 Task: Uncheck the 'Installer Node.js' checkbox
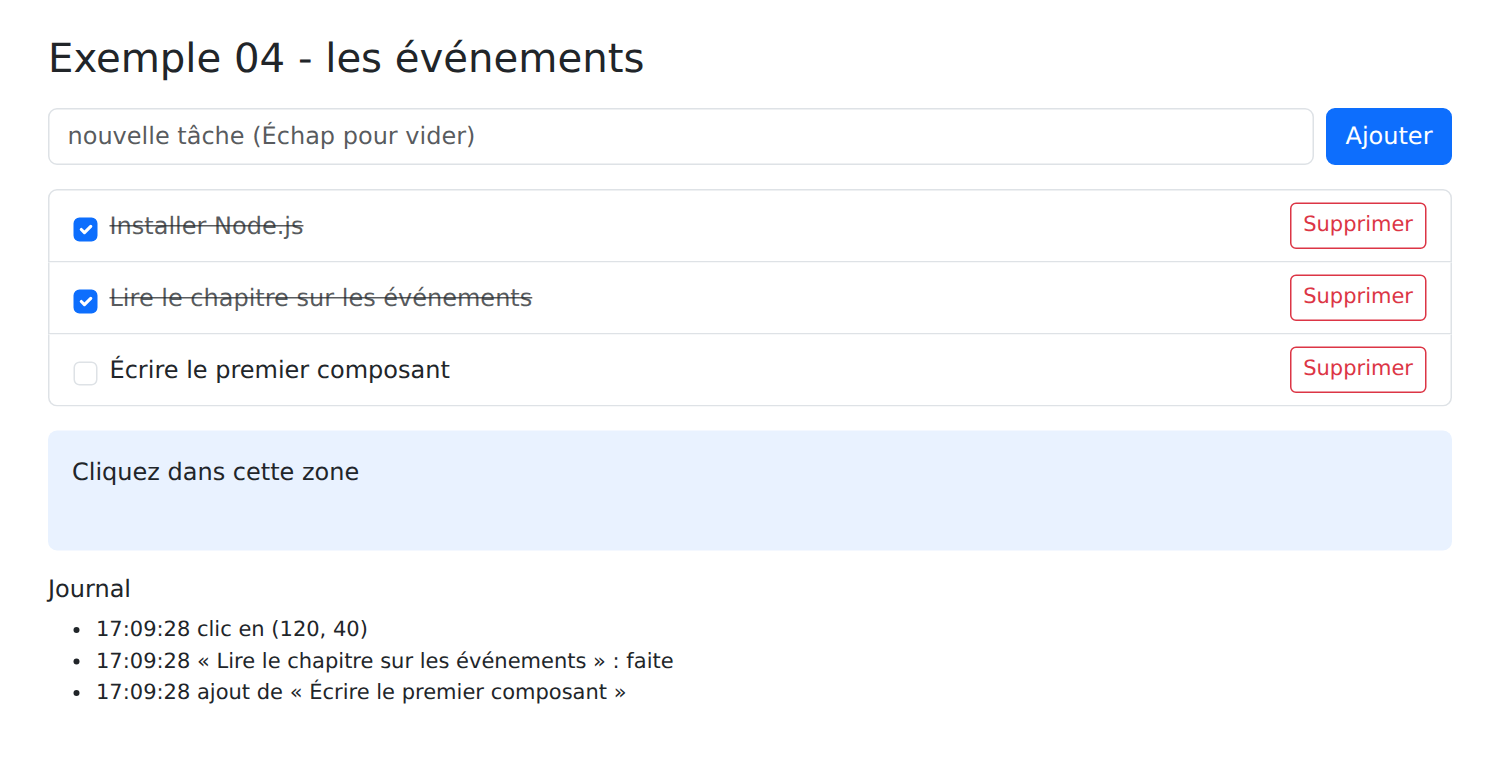[x=85, y=229]
